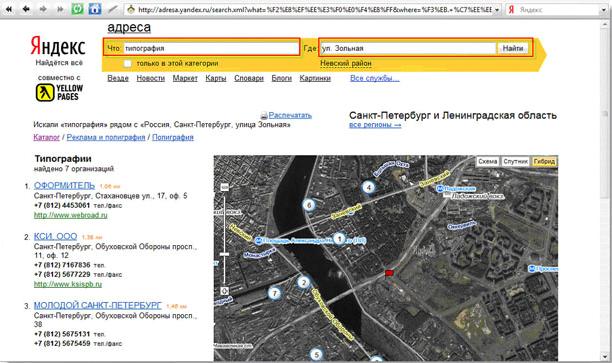Expand the 'Все службы...' link
This screenshot has width=612, height=363.
point(375,78)
